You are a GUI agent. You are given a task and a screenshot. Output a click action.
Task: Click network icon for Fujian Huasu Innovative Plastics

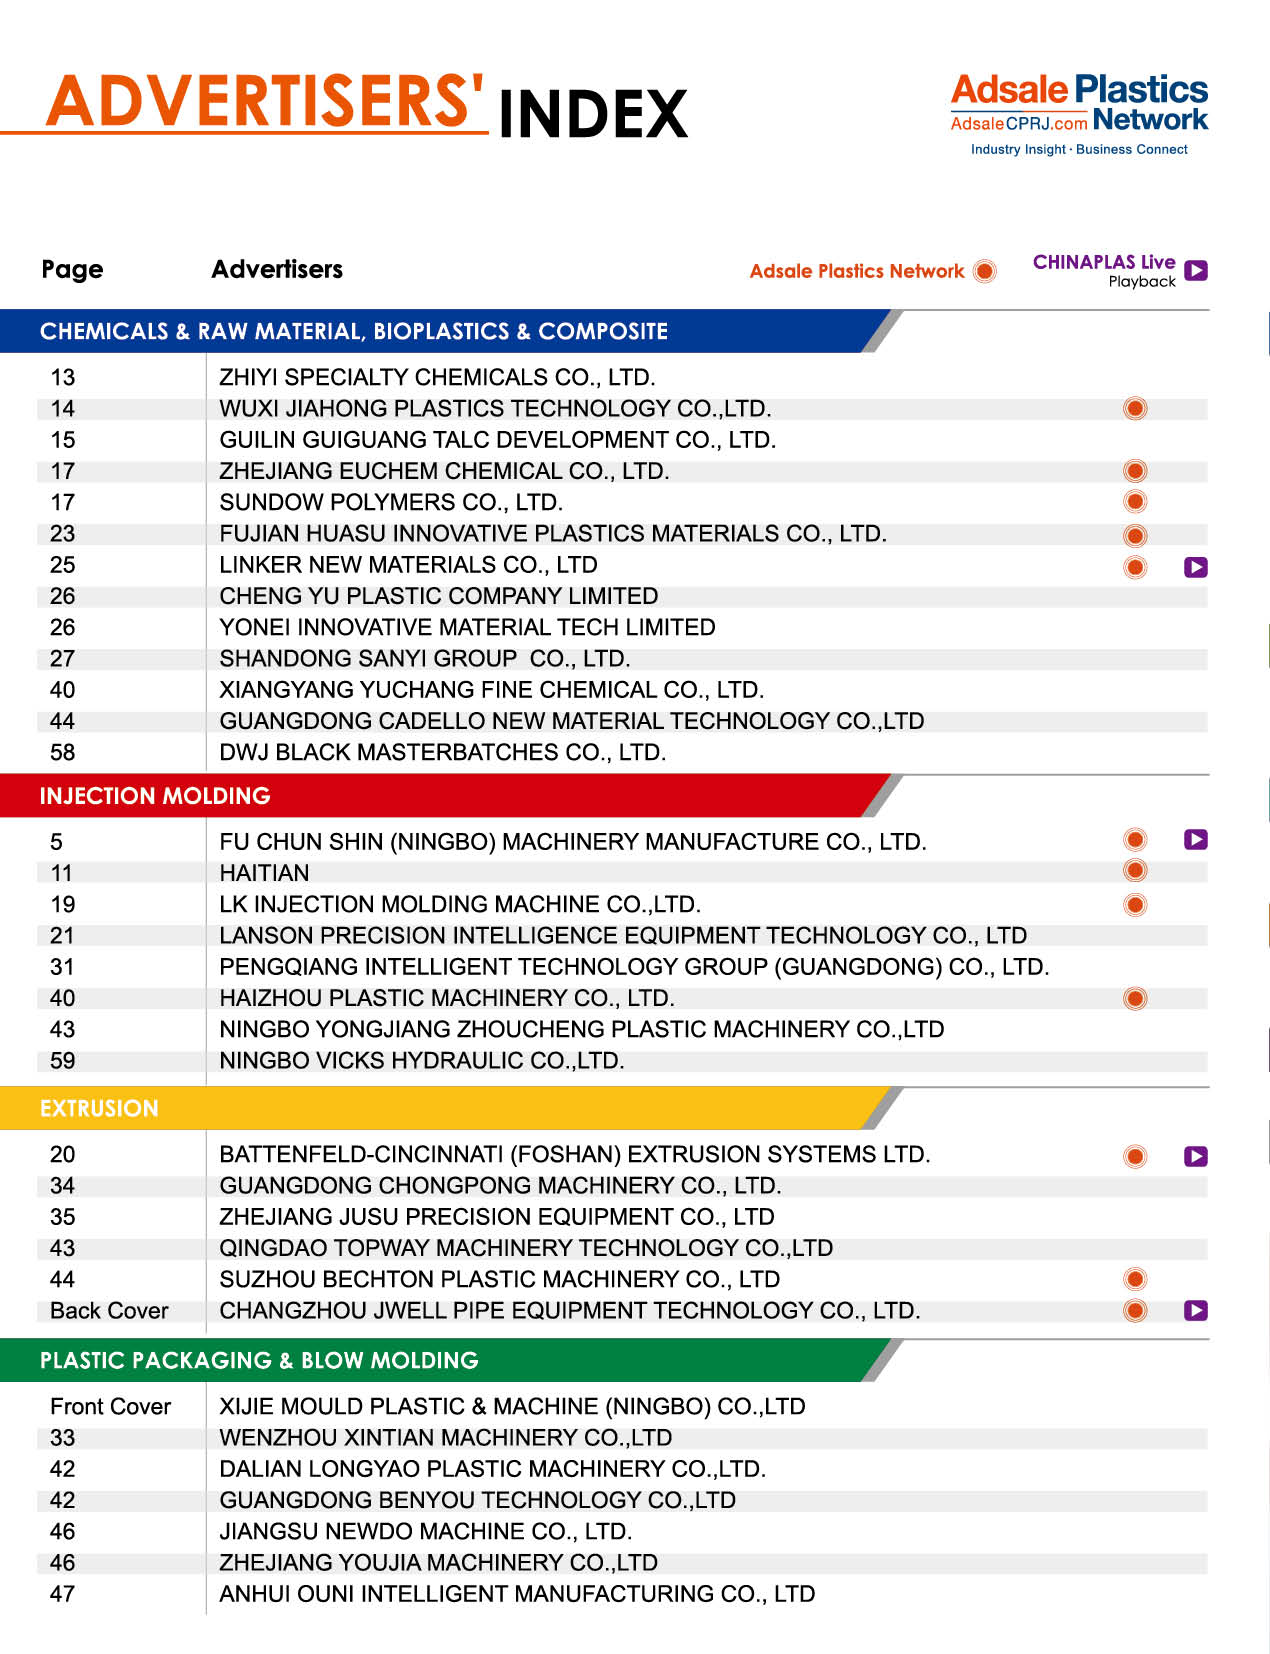tap(1135, 535)
